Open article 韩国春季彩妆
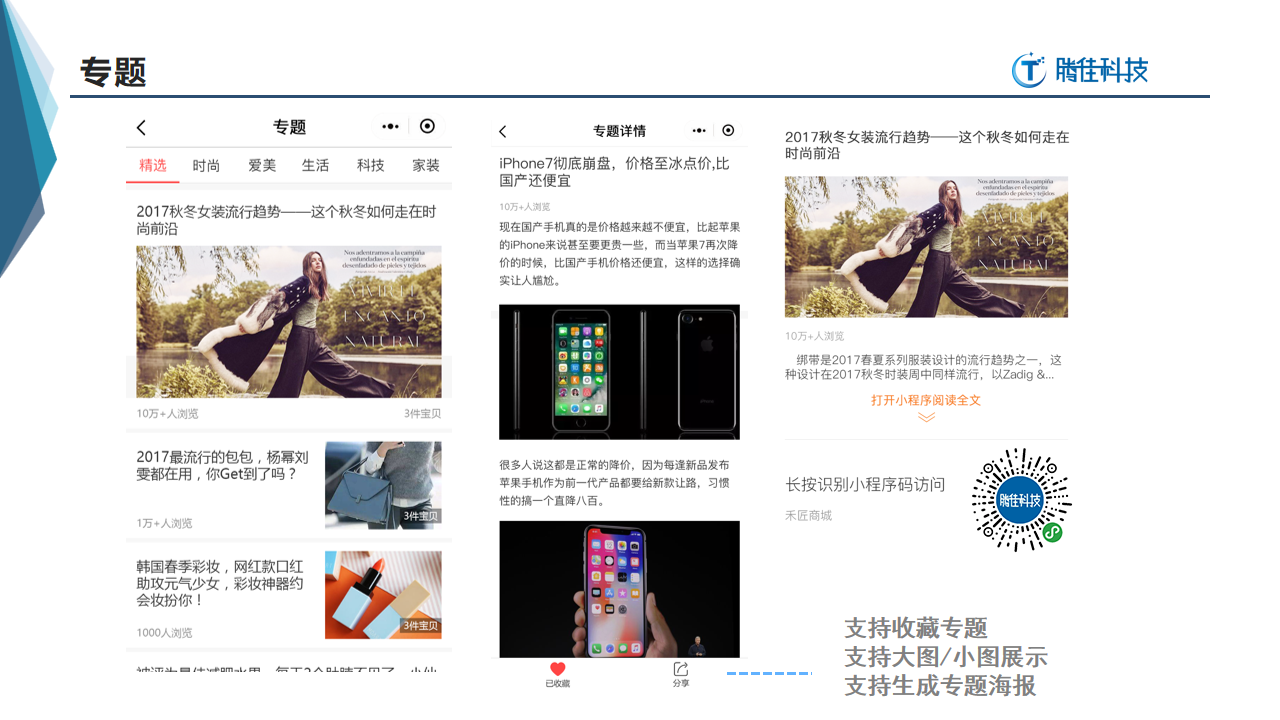This screenshot has height=720, width=1280. (x=220, y=583)
